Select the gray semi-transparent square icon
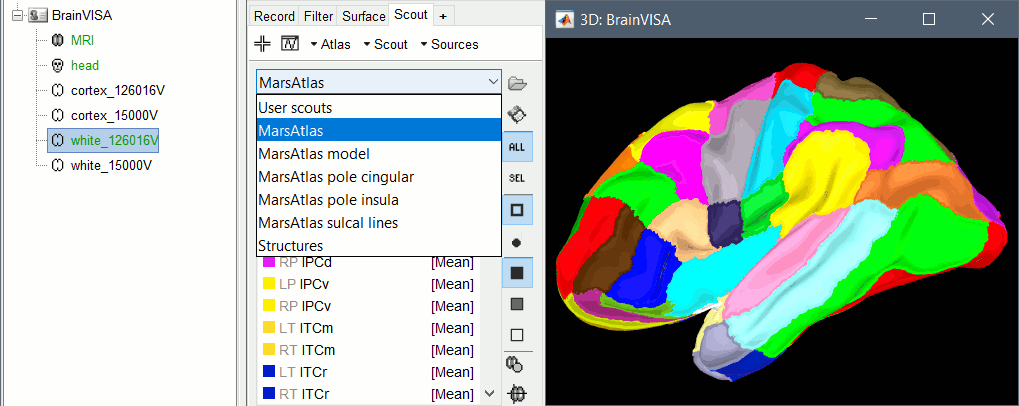1019x406 pixels. click(517, 303)
